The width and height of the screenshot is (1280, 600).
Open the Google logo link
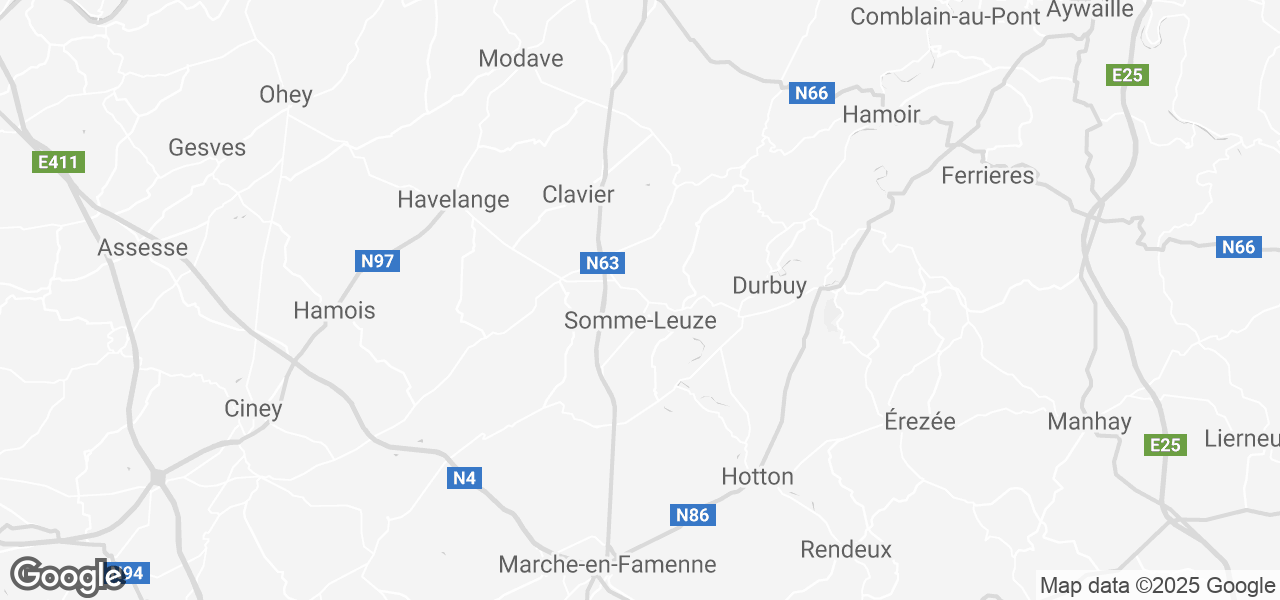(67, 576)
